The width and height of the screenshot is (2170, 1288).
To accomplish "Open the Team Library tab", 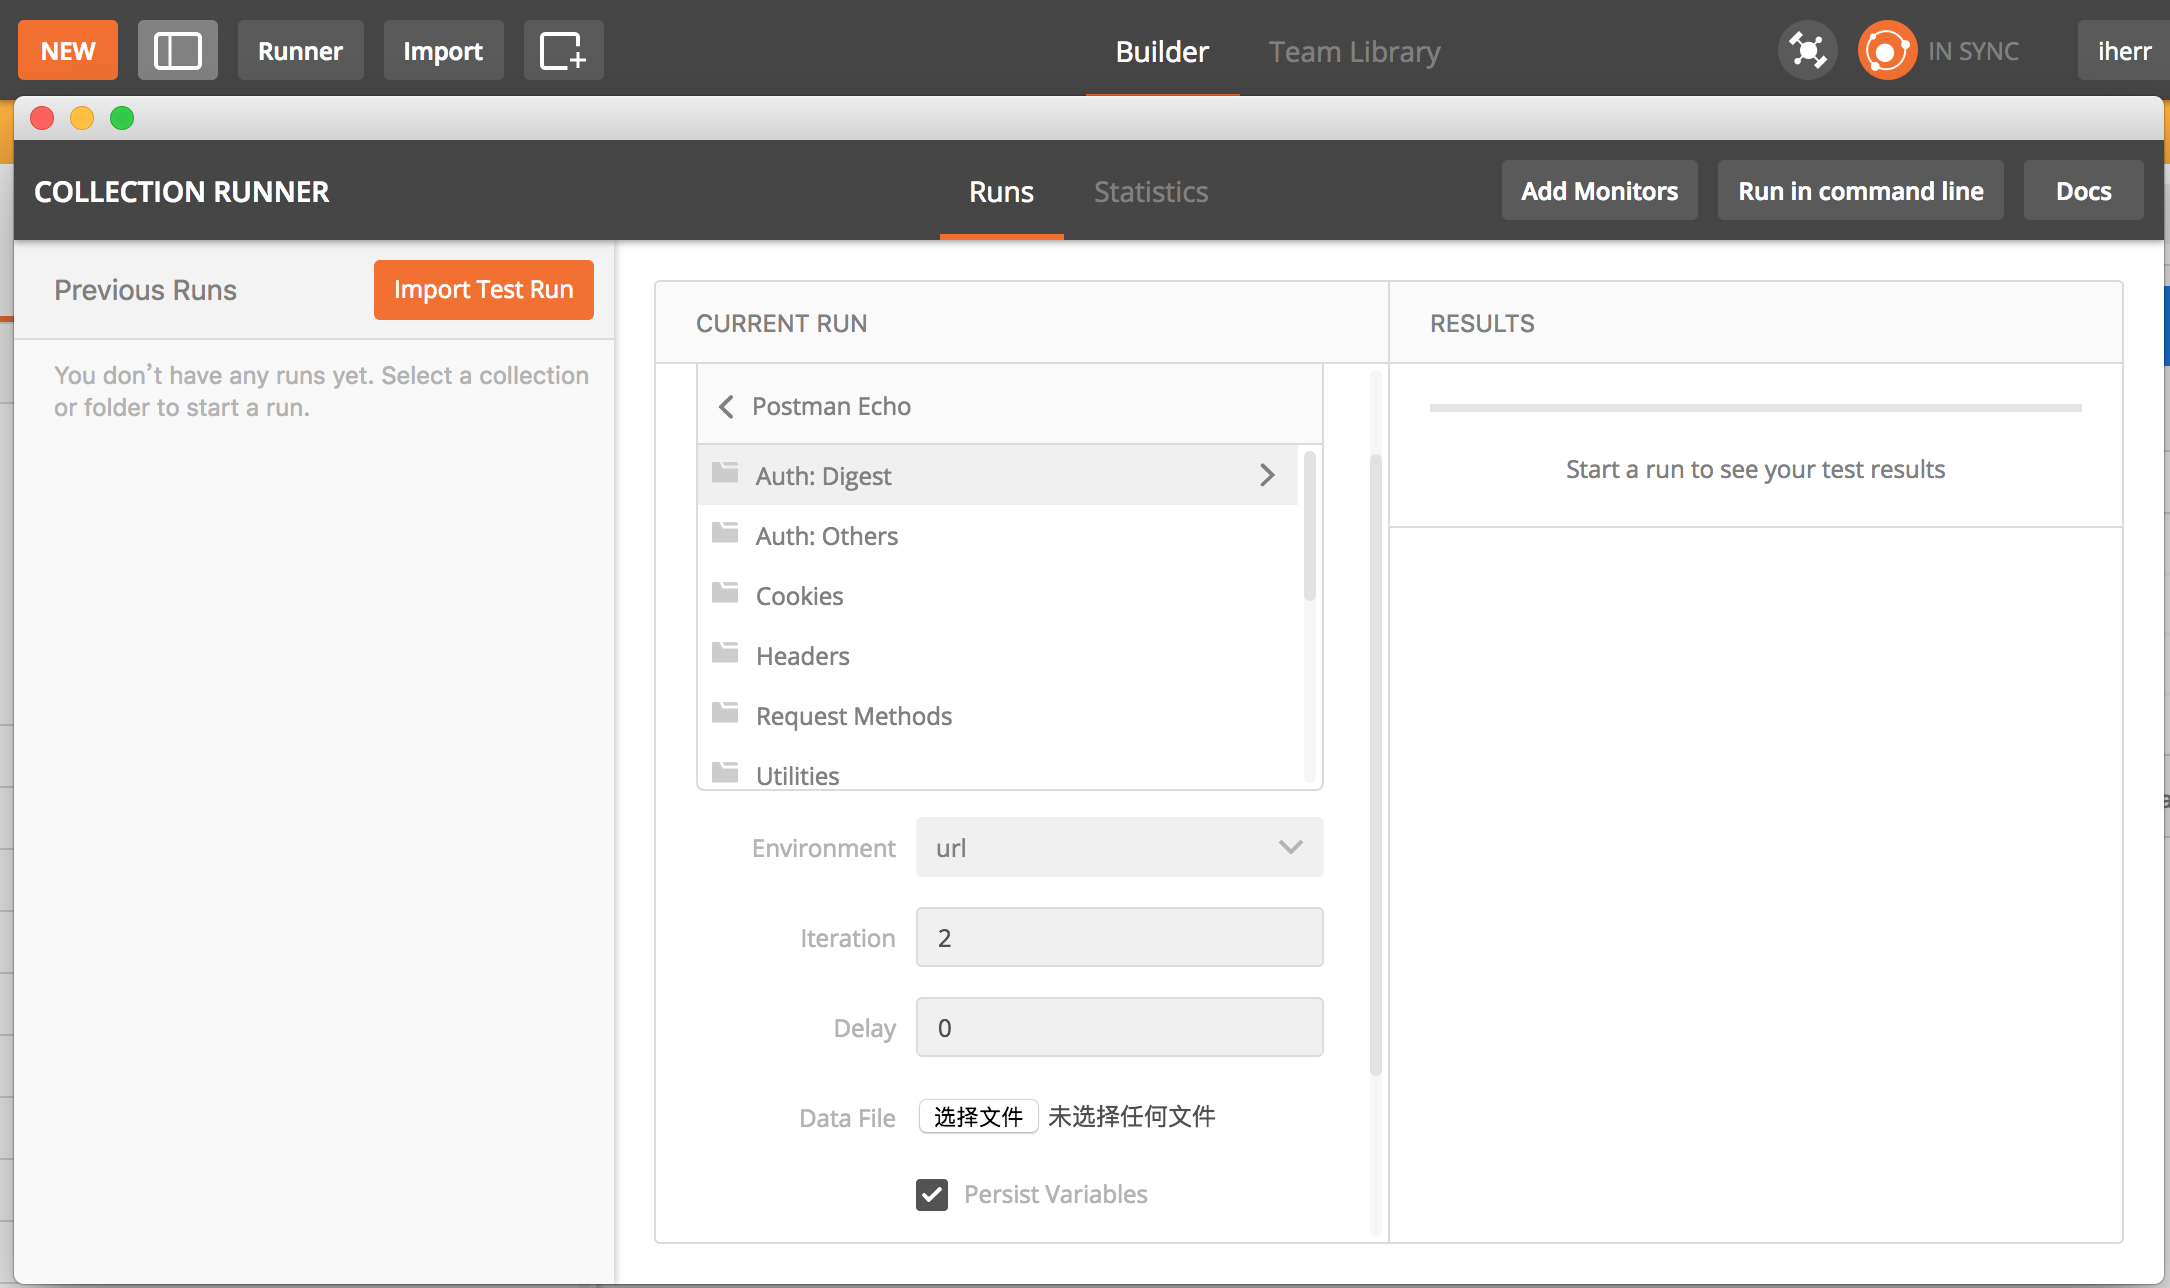I will (1355, 51).
